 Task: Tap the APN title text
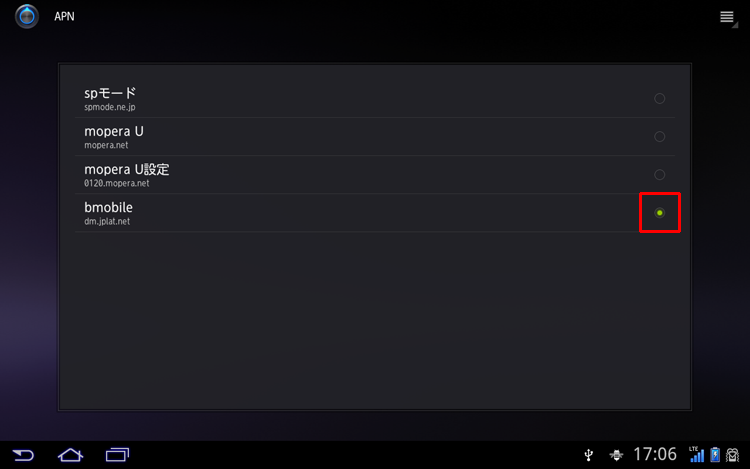pyautogui.click(x=64, y=17)
